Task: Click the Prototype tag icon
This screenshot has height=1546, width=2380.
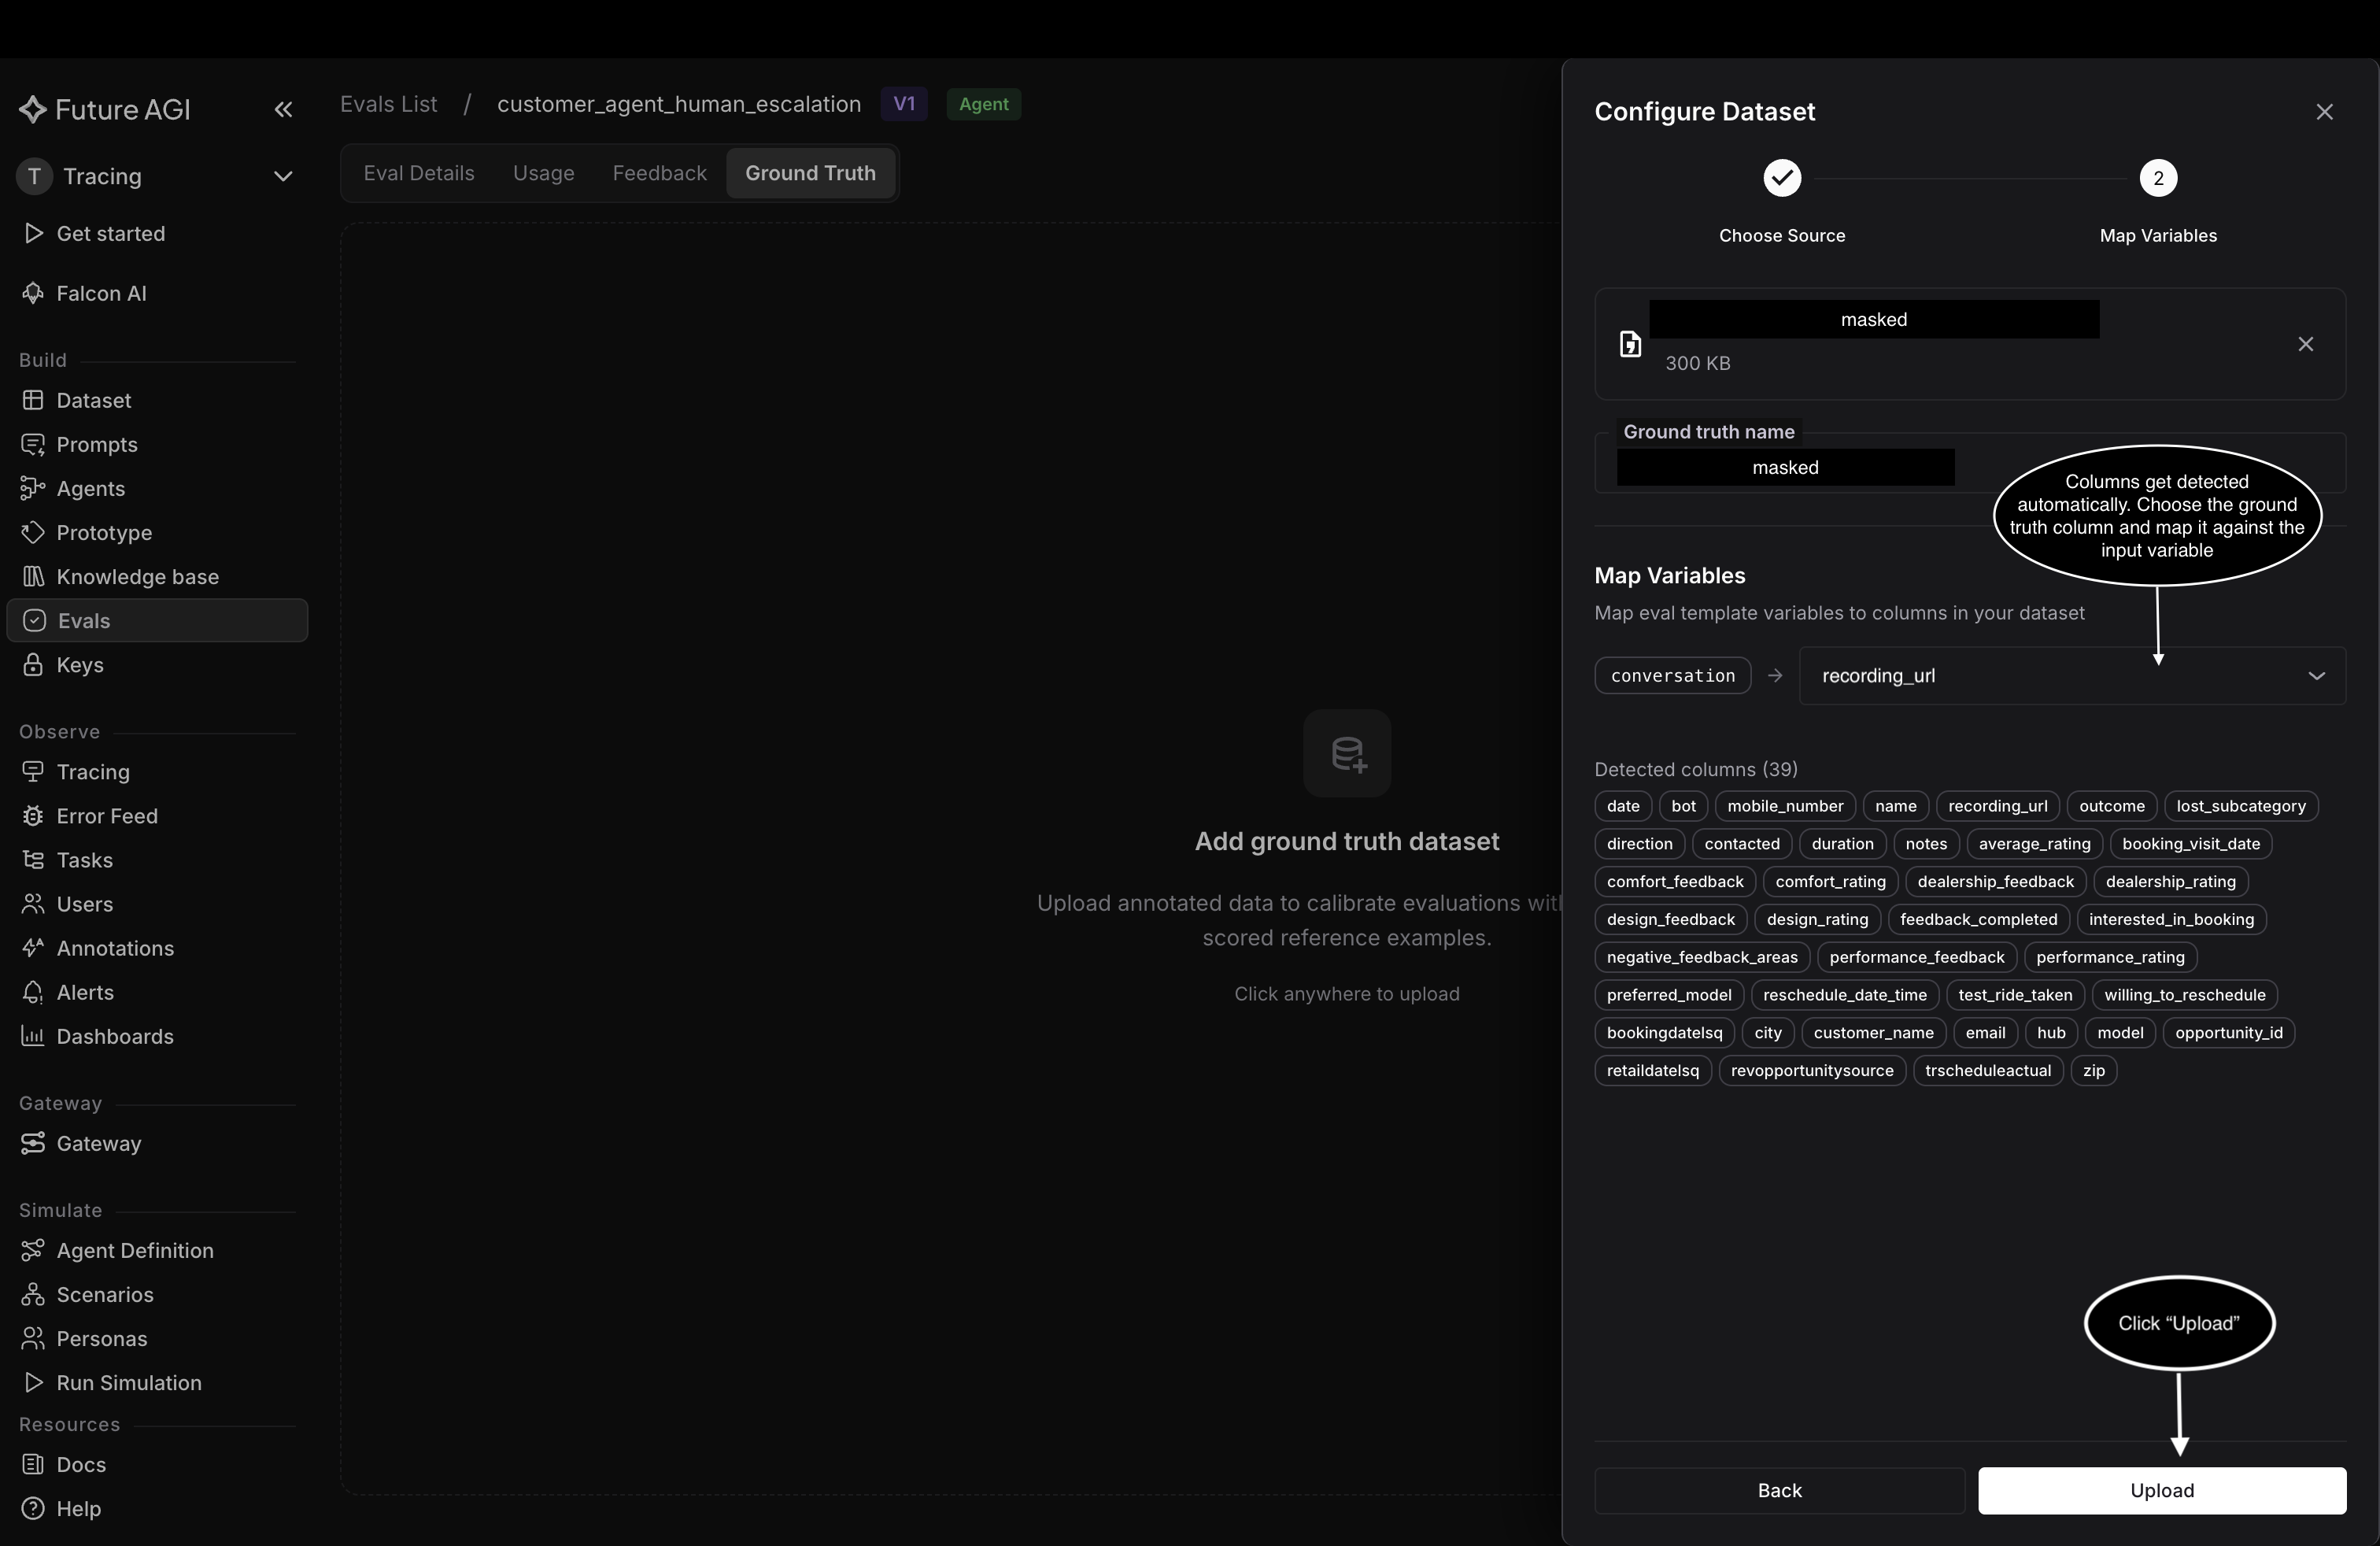Action: pyautogui.click(x=33, y=532)
